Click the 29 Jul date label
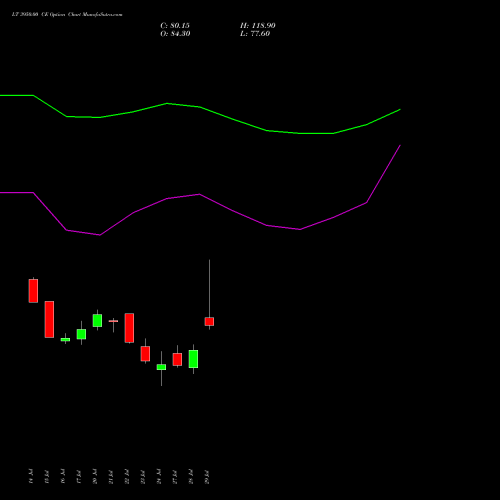The width and height of the screenshot is (500, 500). 207,476
